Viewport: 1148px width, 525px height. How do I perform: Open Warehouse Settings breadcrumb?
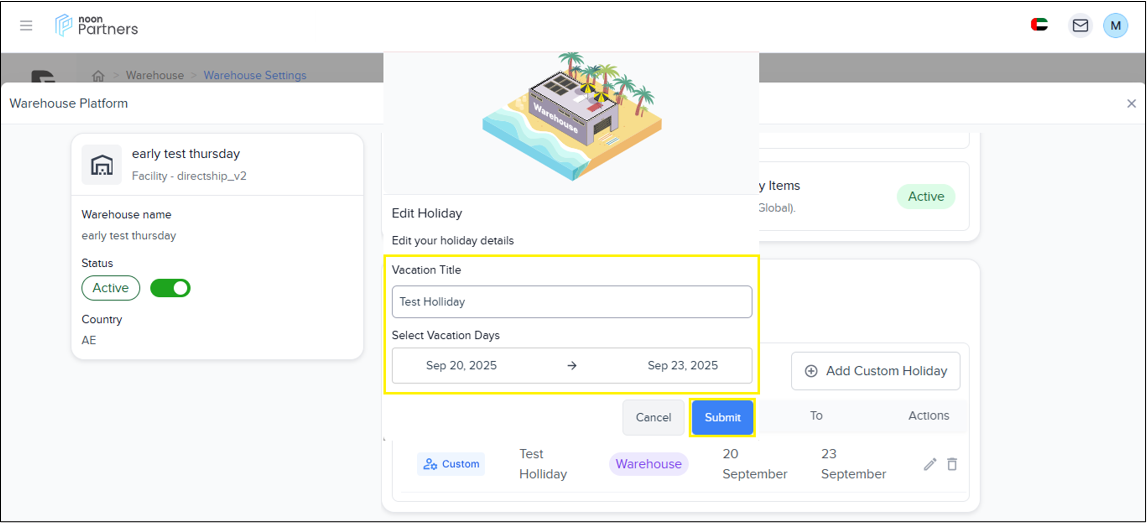pos(255,76)
